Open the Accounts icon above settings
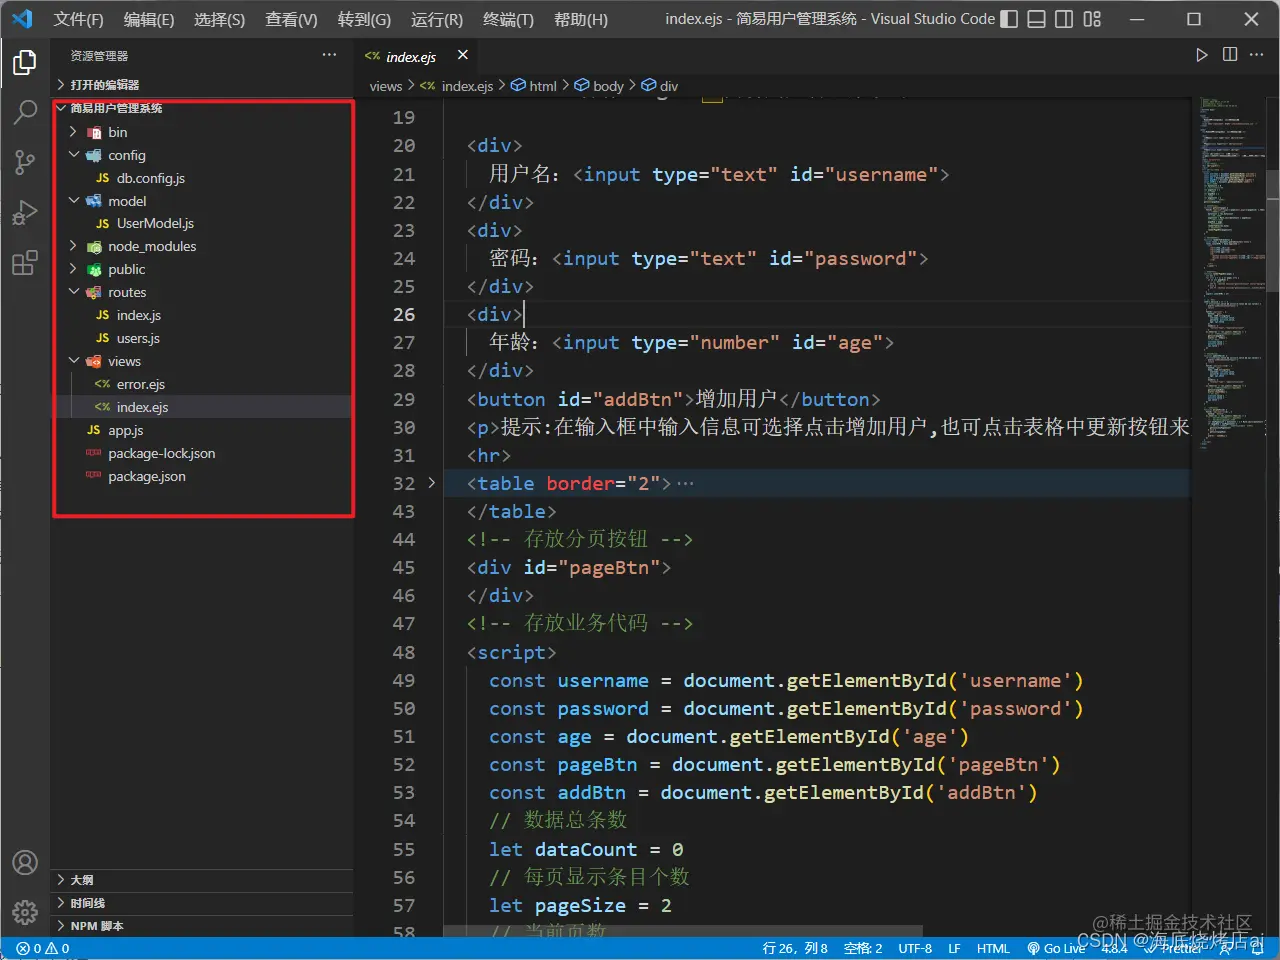Screen dimensions: 1280x960 pyautogui.click(x=25, y=862)
